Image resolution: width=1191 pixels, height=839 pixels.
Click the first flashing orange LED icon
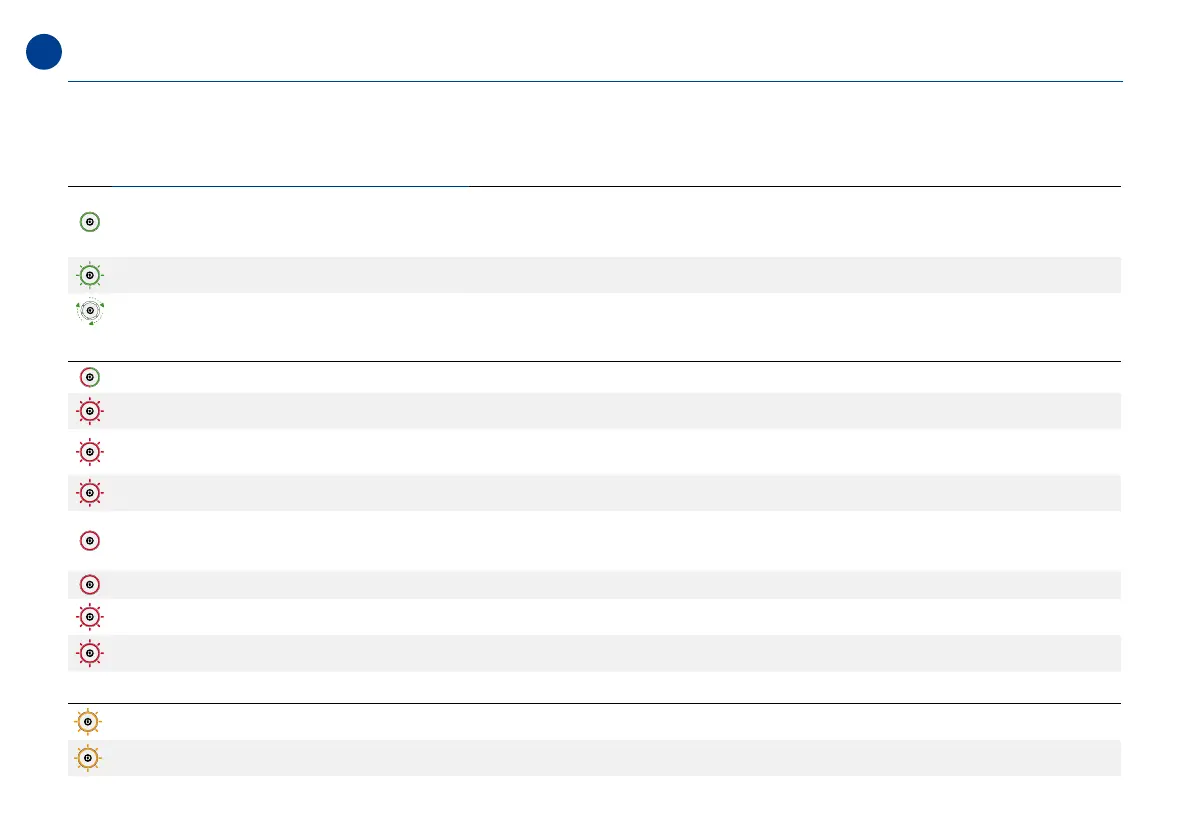point(88,722)
